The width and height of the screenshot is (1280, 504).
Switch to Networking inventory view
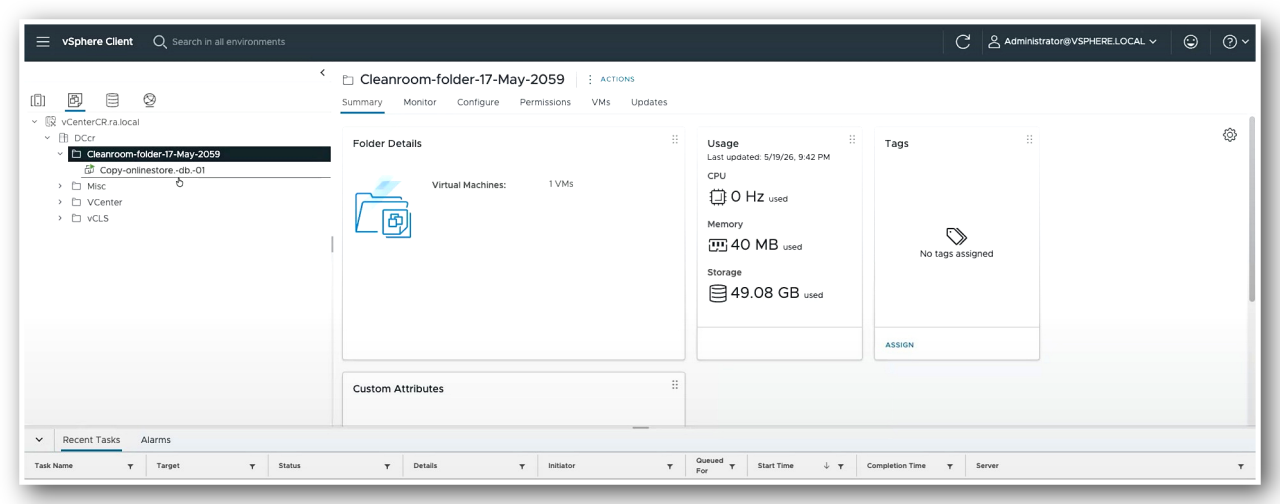point(149,100)
